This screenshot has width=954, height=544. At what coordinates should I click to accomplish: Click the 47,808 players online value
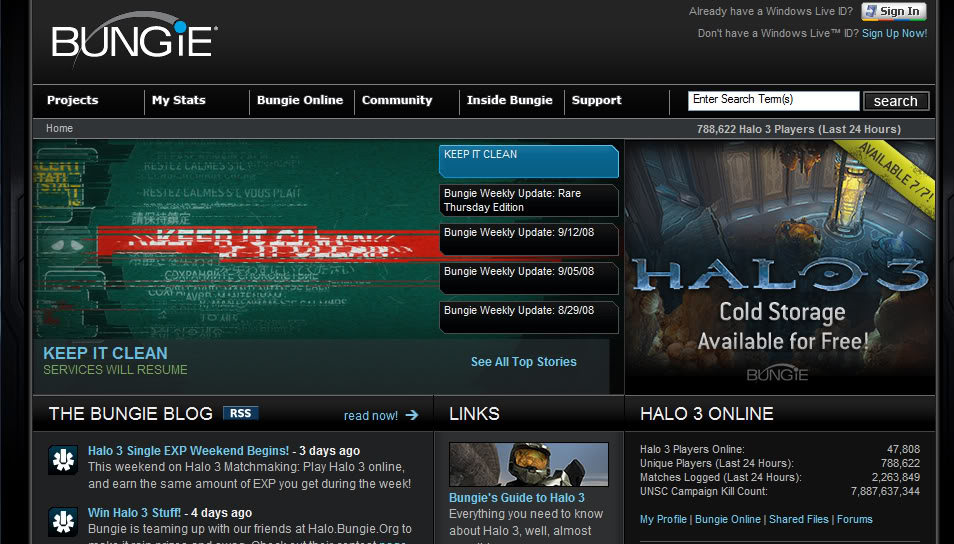point(903,449)
